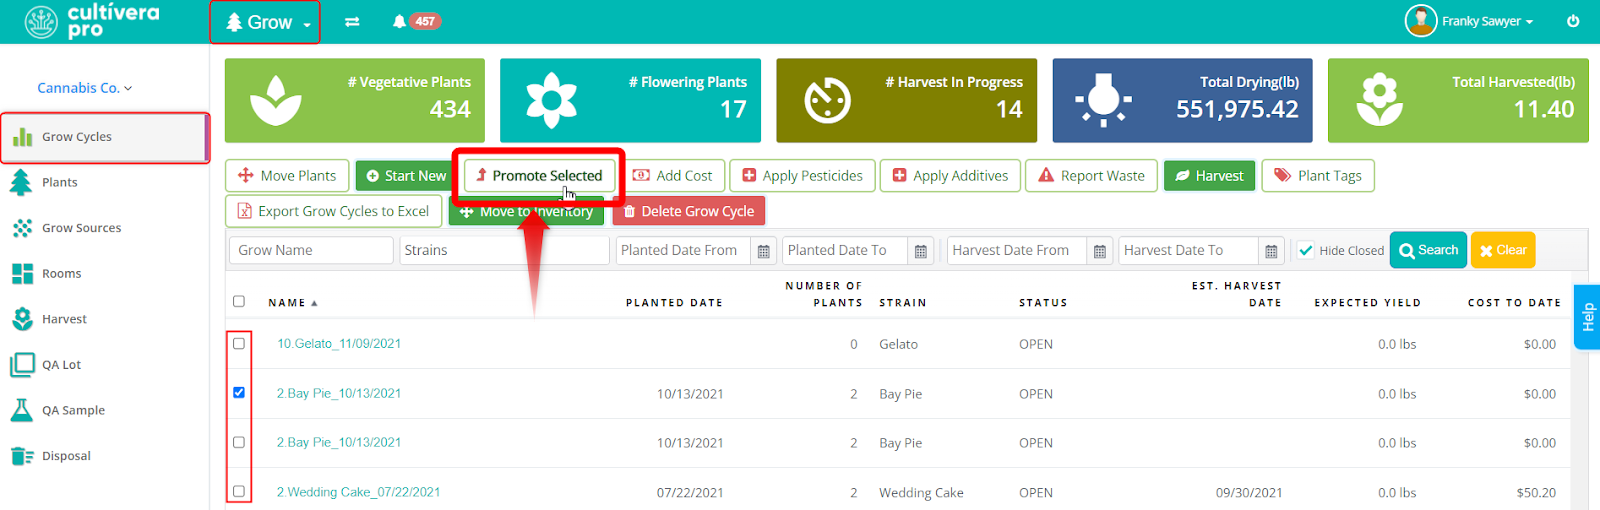The height and width of the screenshot is (510, 1600).
Task: Click the Search button
Action: [1428, 250]
